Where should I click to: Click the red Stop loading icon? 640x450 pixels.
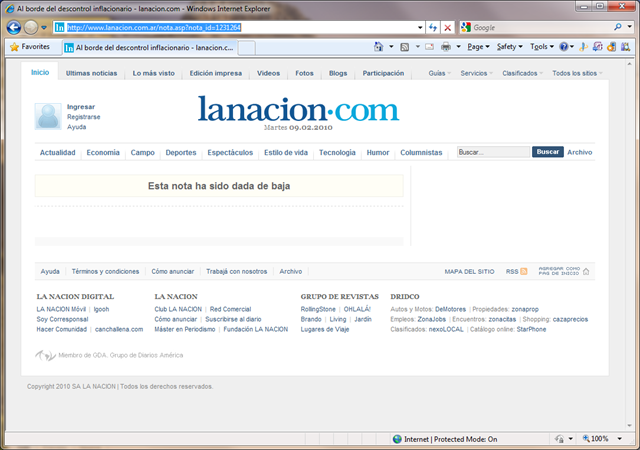[447, 27]
